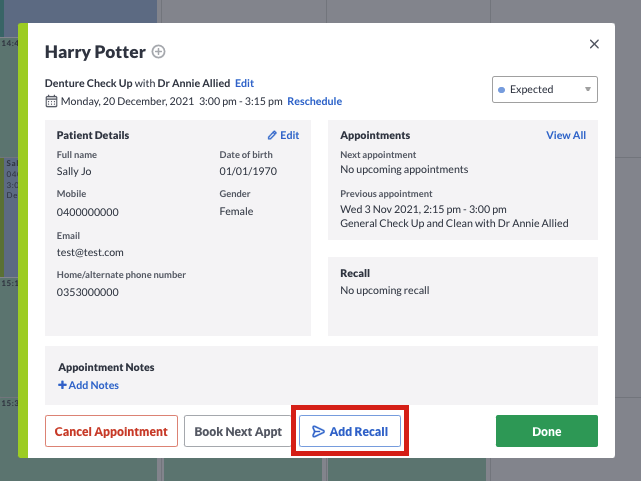Click the gender value Female
641x481 pixels.
coord(236,211)
